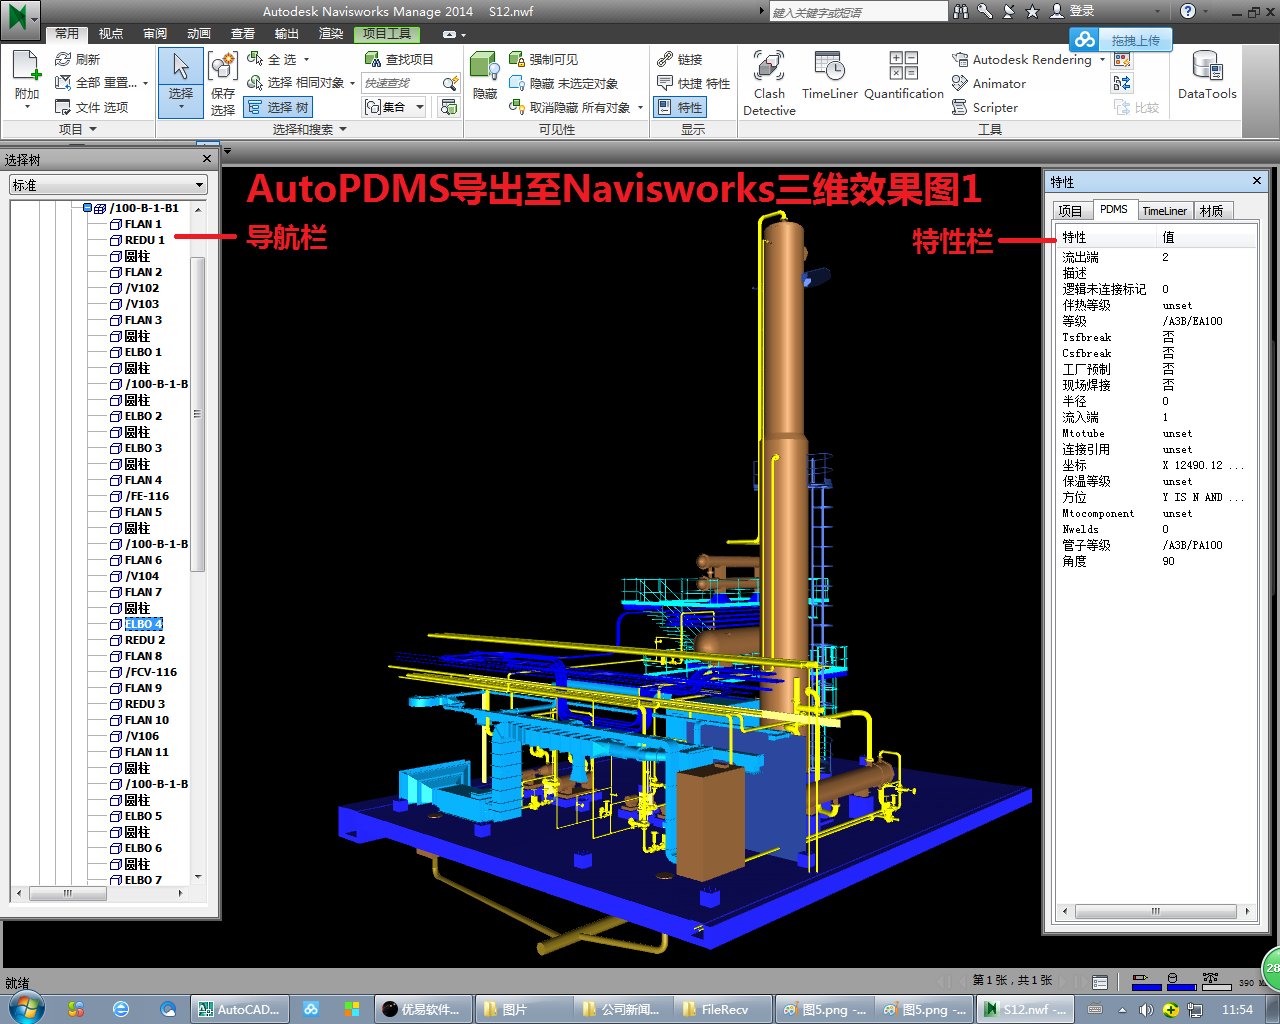This screenshot has width=1280, height=1024.
Task: Click the 刷新 refresh button
Action: tap(78, 60)
